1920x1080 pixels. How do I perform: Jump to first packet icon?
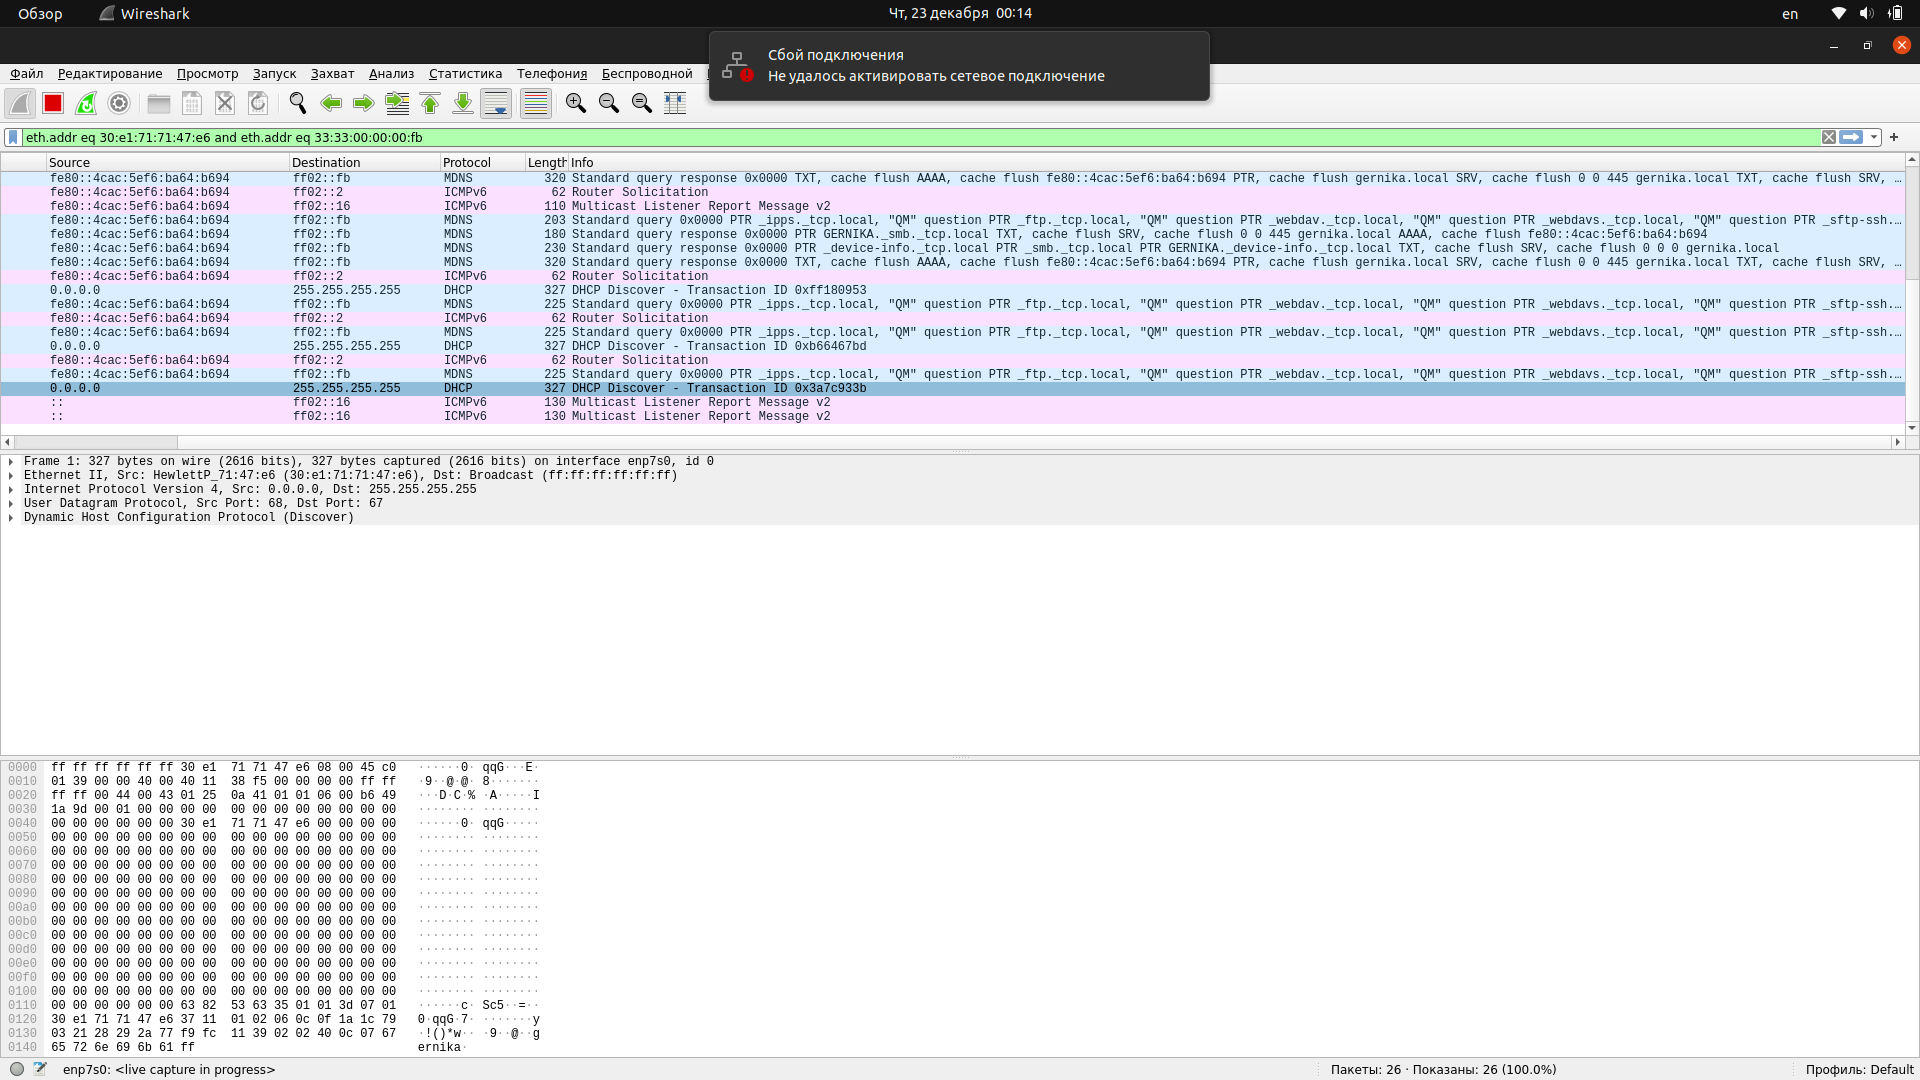pos(430,103)
